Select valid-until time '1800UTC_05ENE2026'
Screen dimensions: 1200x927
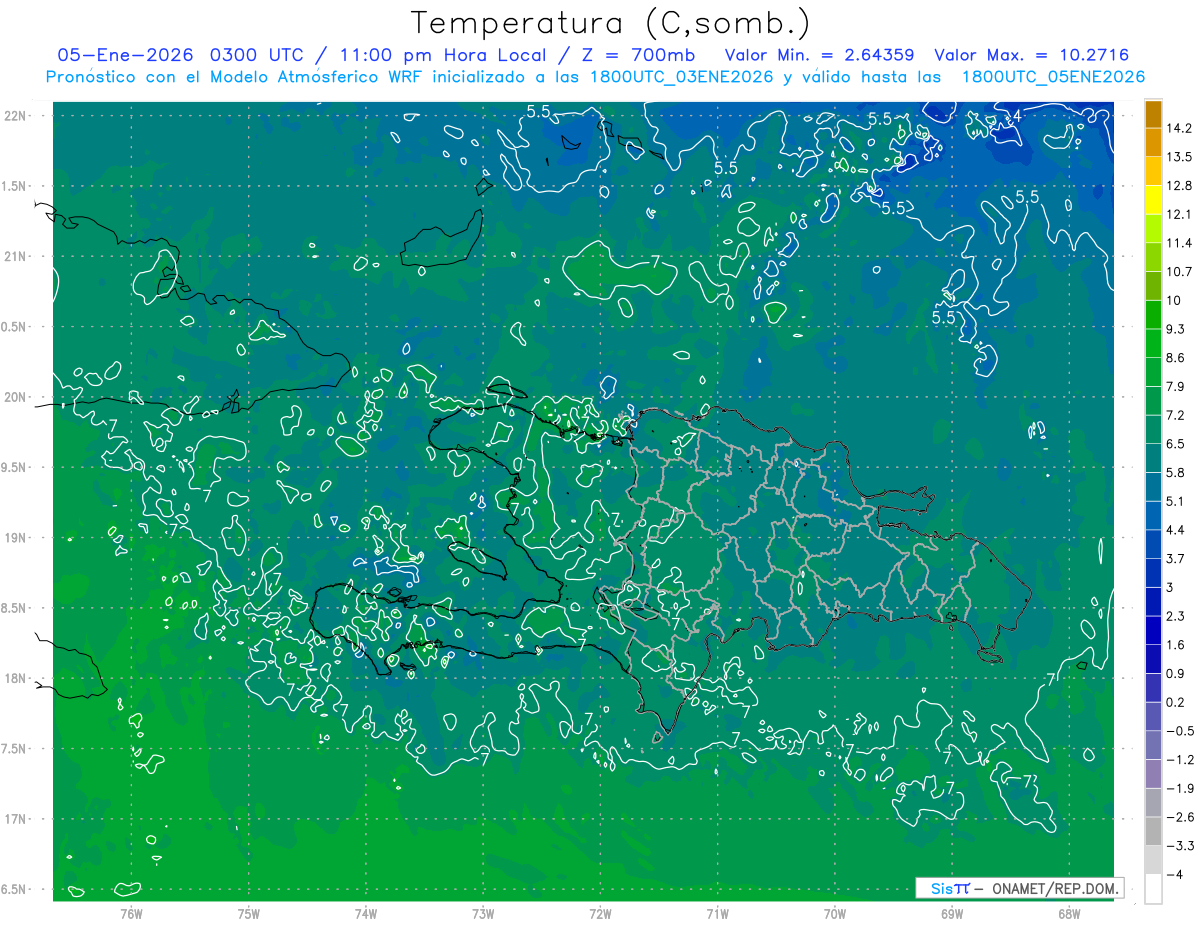(x=1053, y=77)
